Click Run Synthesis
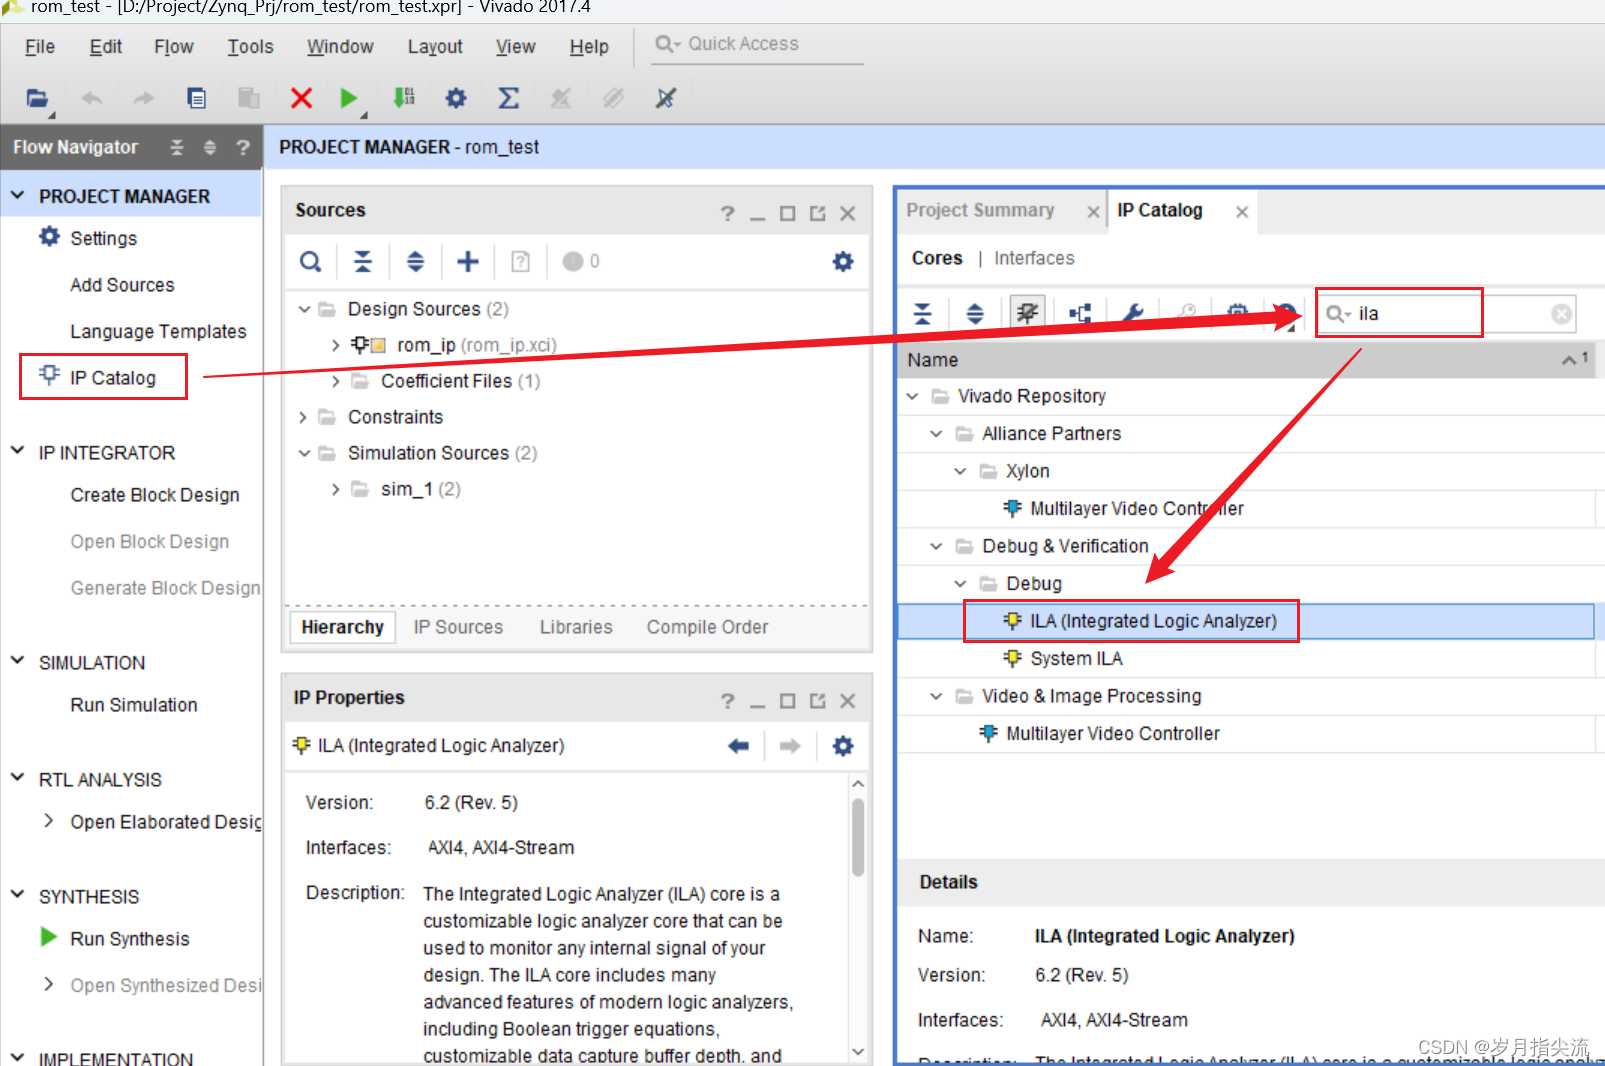The image size is (1605, 1066). coord(129,939)
